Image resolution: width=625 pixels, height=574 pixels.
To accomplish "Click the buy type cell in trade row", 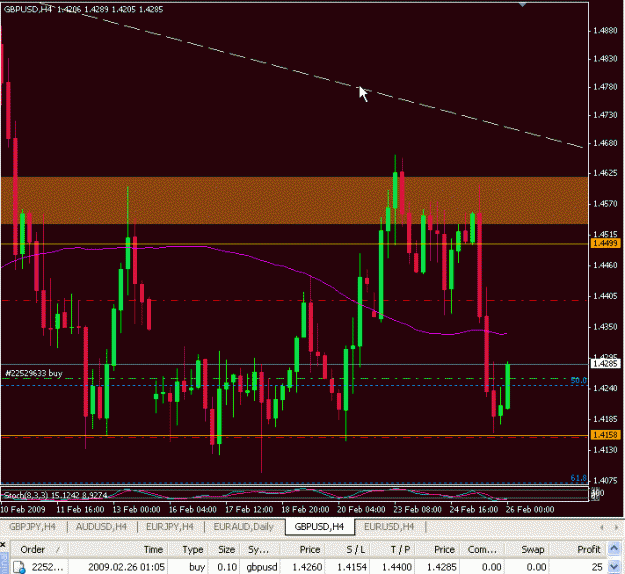I will click(x=197, y=567).
